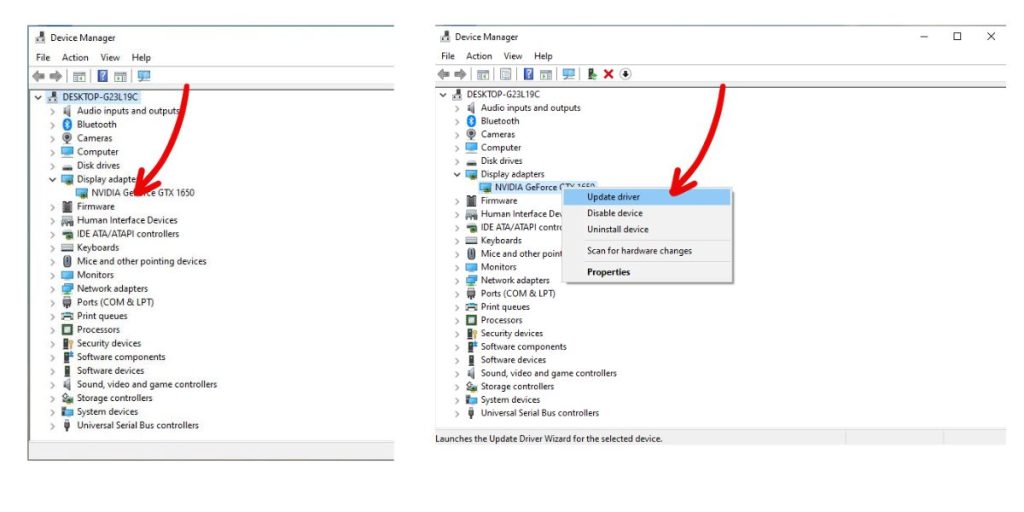Click the scan for hardware changes monitor icon in the left window
1024x512 pixels.
(144, 76)
